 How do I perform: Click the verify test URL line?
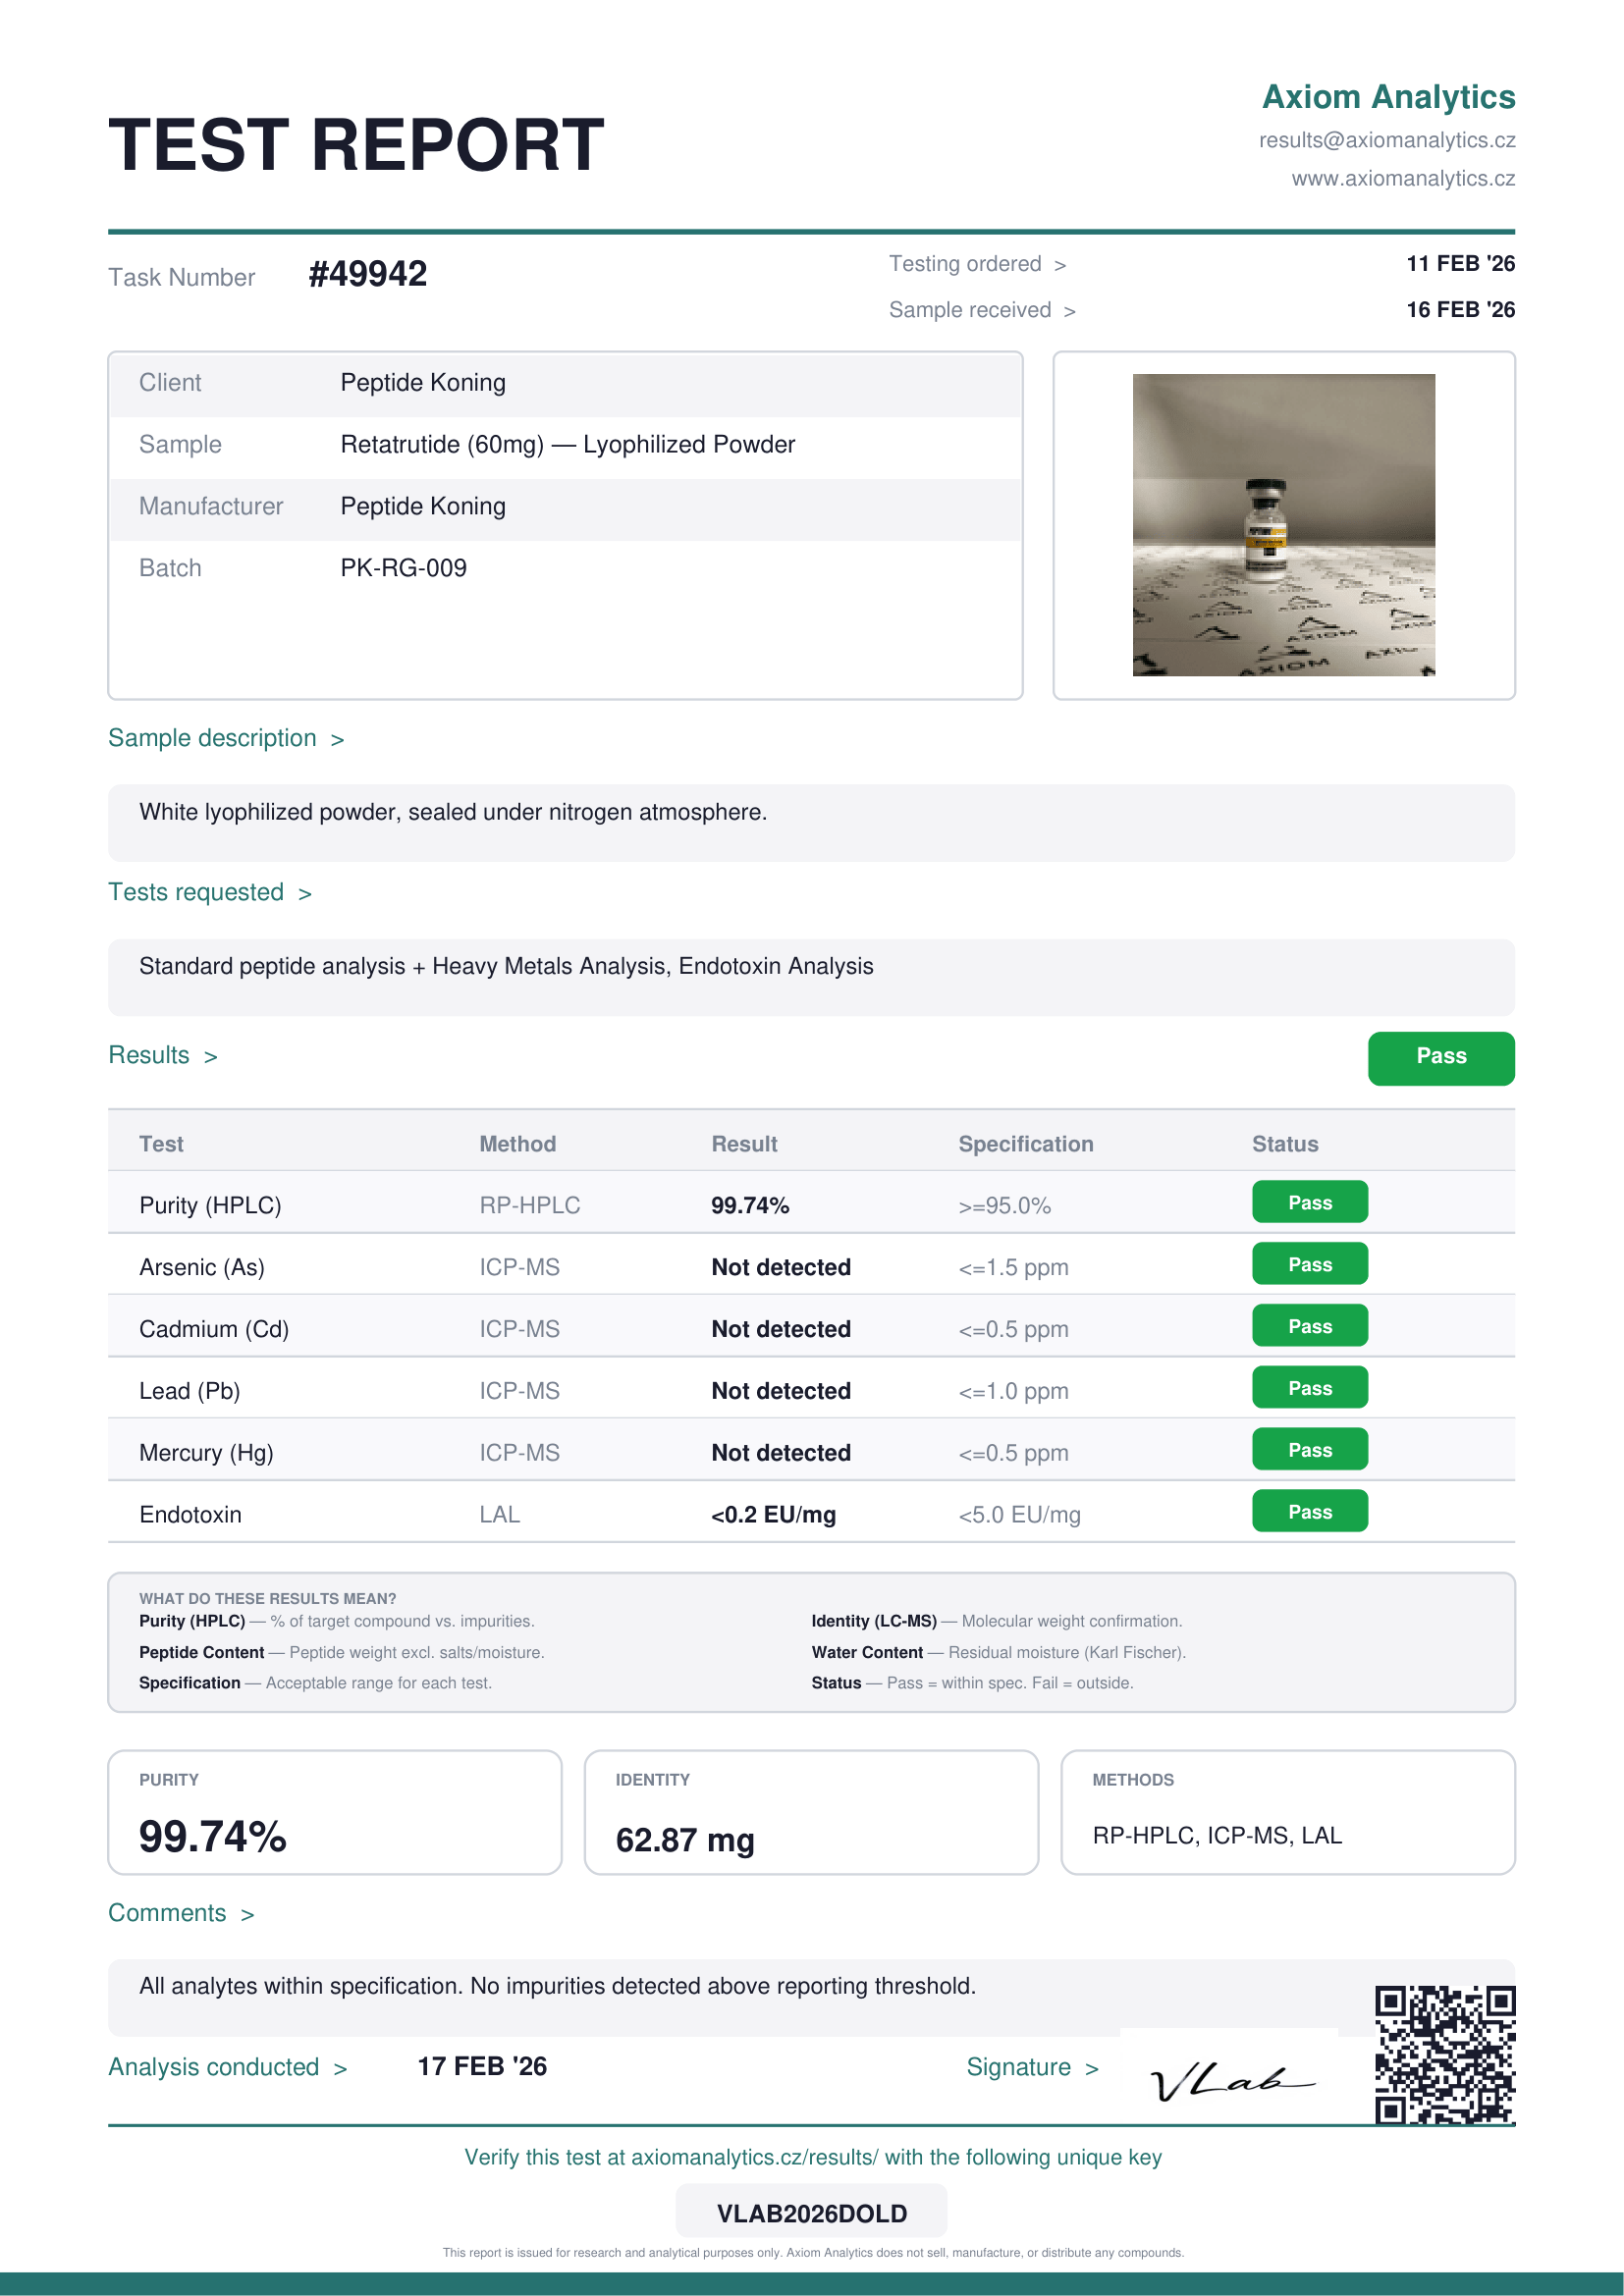[x=812, y=2157]
